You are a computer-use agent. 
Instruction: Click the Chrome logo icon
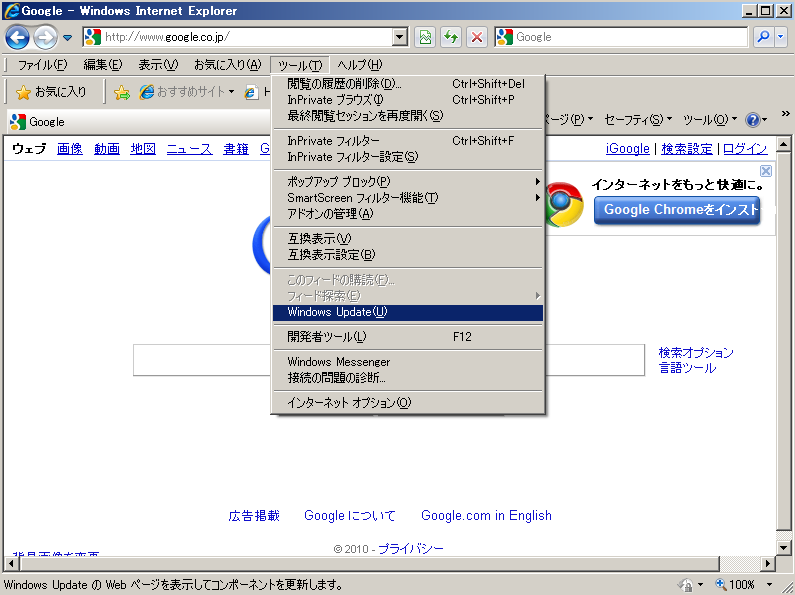[563, 204]
